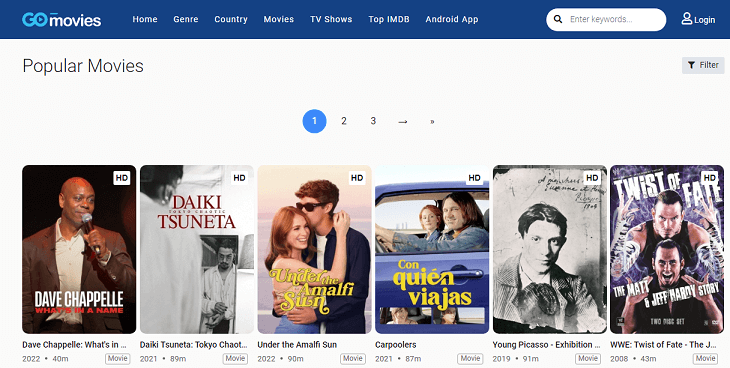The height and width of the screenshot is (368, 730).
Task: Open the Home menu item
Action: point(145,20)
